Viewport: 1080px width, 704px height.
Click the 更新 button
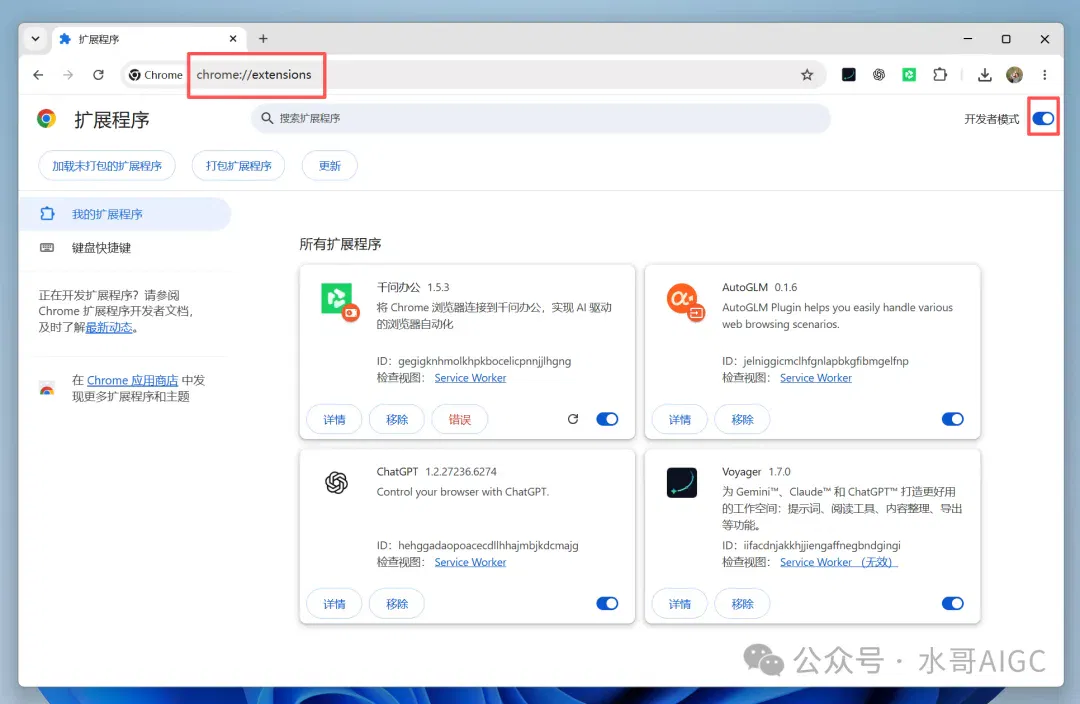coord(329,166)
